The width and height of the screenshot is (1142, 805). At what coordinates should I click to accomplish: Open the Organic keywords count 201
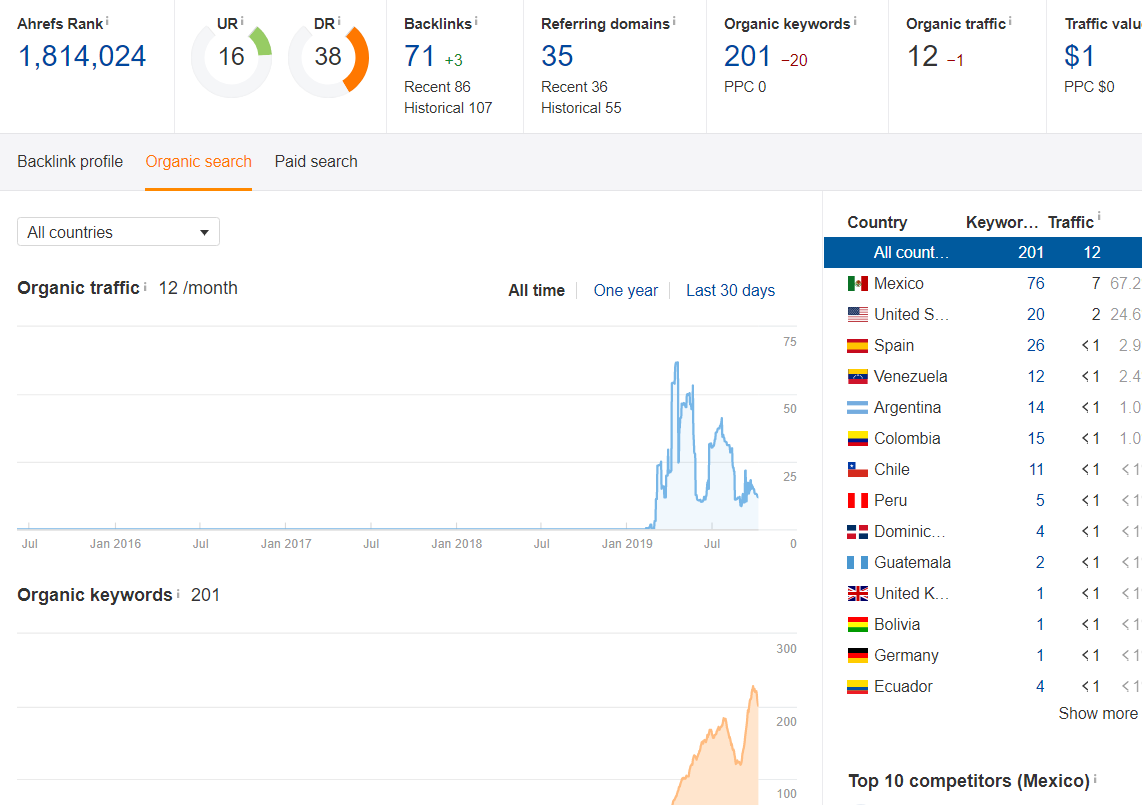tap(747, 56)
